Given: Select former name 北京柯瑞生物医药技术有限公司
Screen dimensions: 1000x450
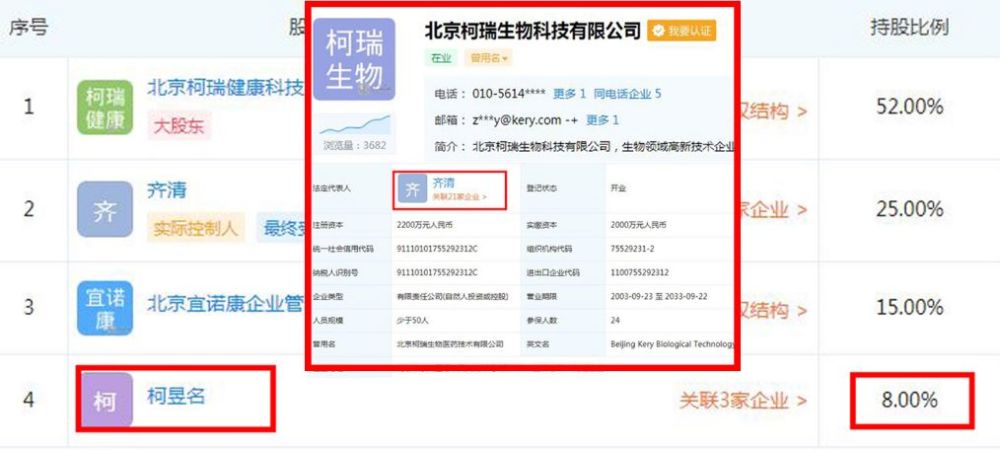Looking at the screenshot, I should (450, 344).
